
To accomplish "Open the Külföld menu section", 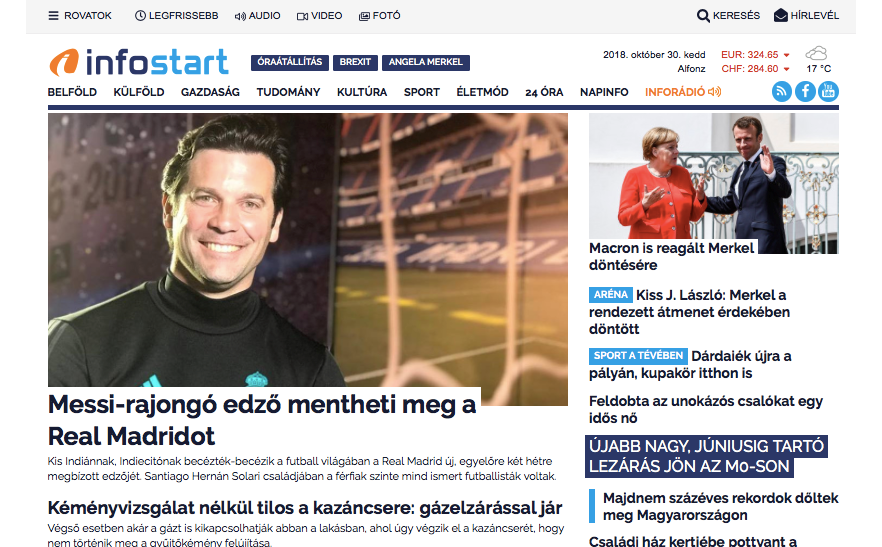I will click(x=139, y=92).
